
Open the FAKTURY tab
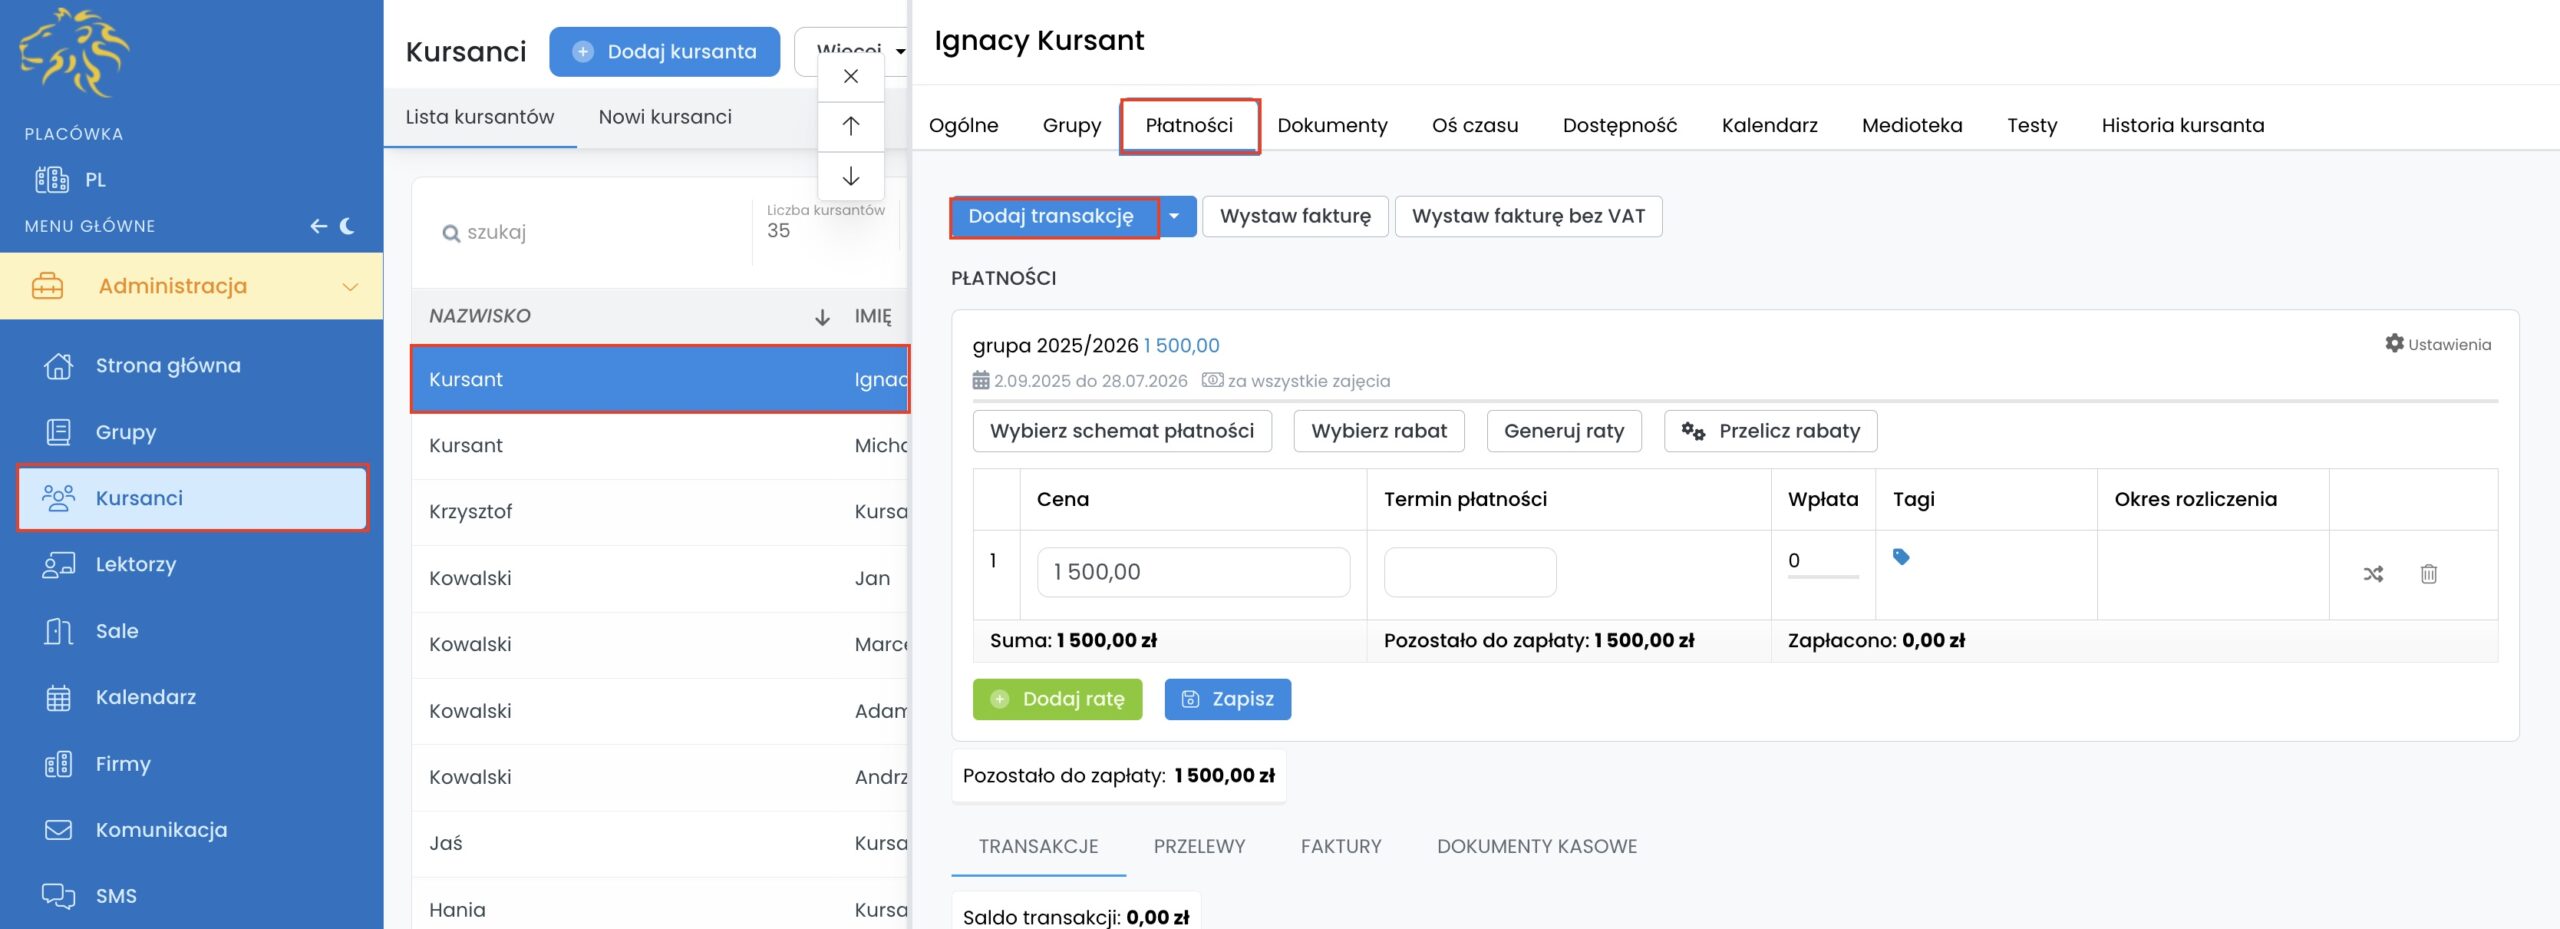tap(1340, 846)
